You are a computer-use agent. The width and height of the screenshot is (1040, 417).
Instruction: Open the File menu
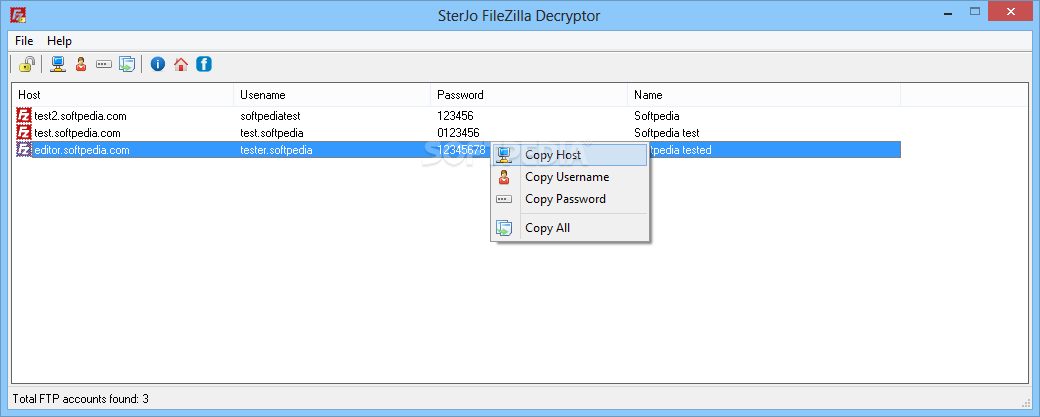pos(25,40)
